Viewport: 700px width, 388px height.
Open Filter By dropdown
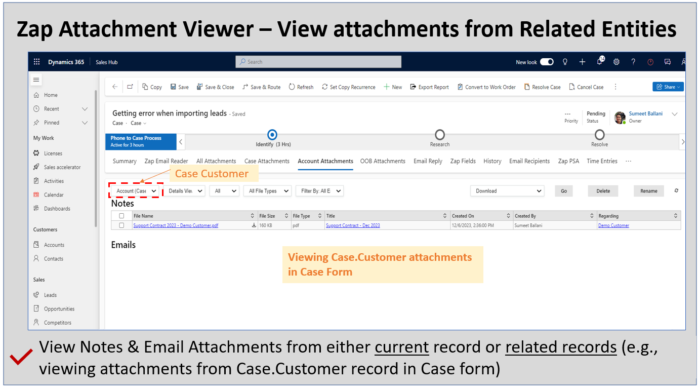(x=321, y=191)
